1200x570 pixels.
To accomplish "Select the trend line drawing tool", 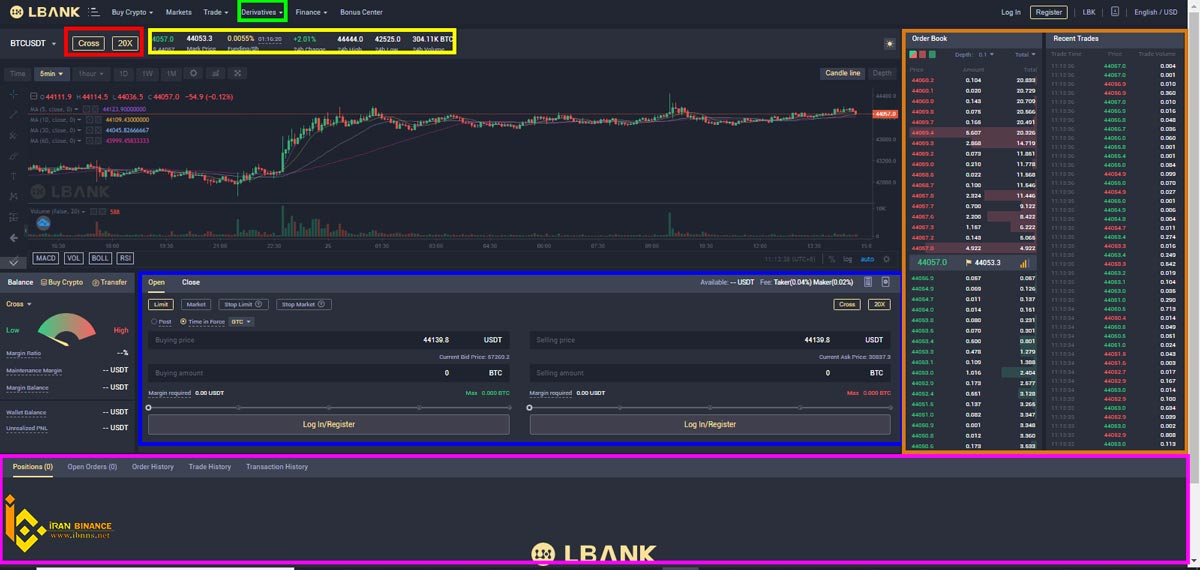I will tap(14, 115).
